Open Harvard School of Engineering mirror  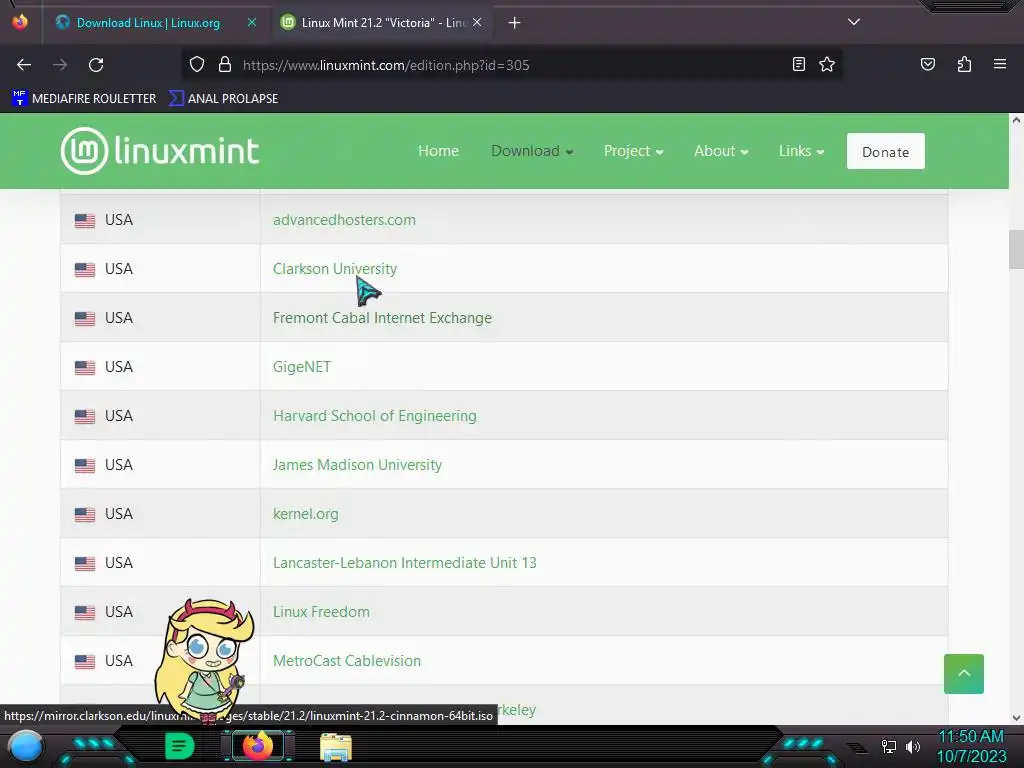pos(375,416)
